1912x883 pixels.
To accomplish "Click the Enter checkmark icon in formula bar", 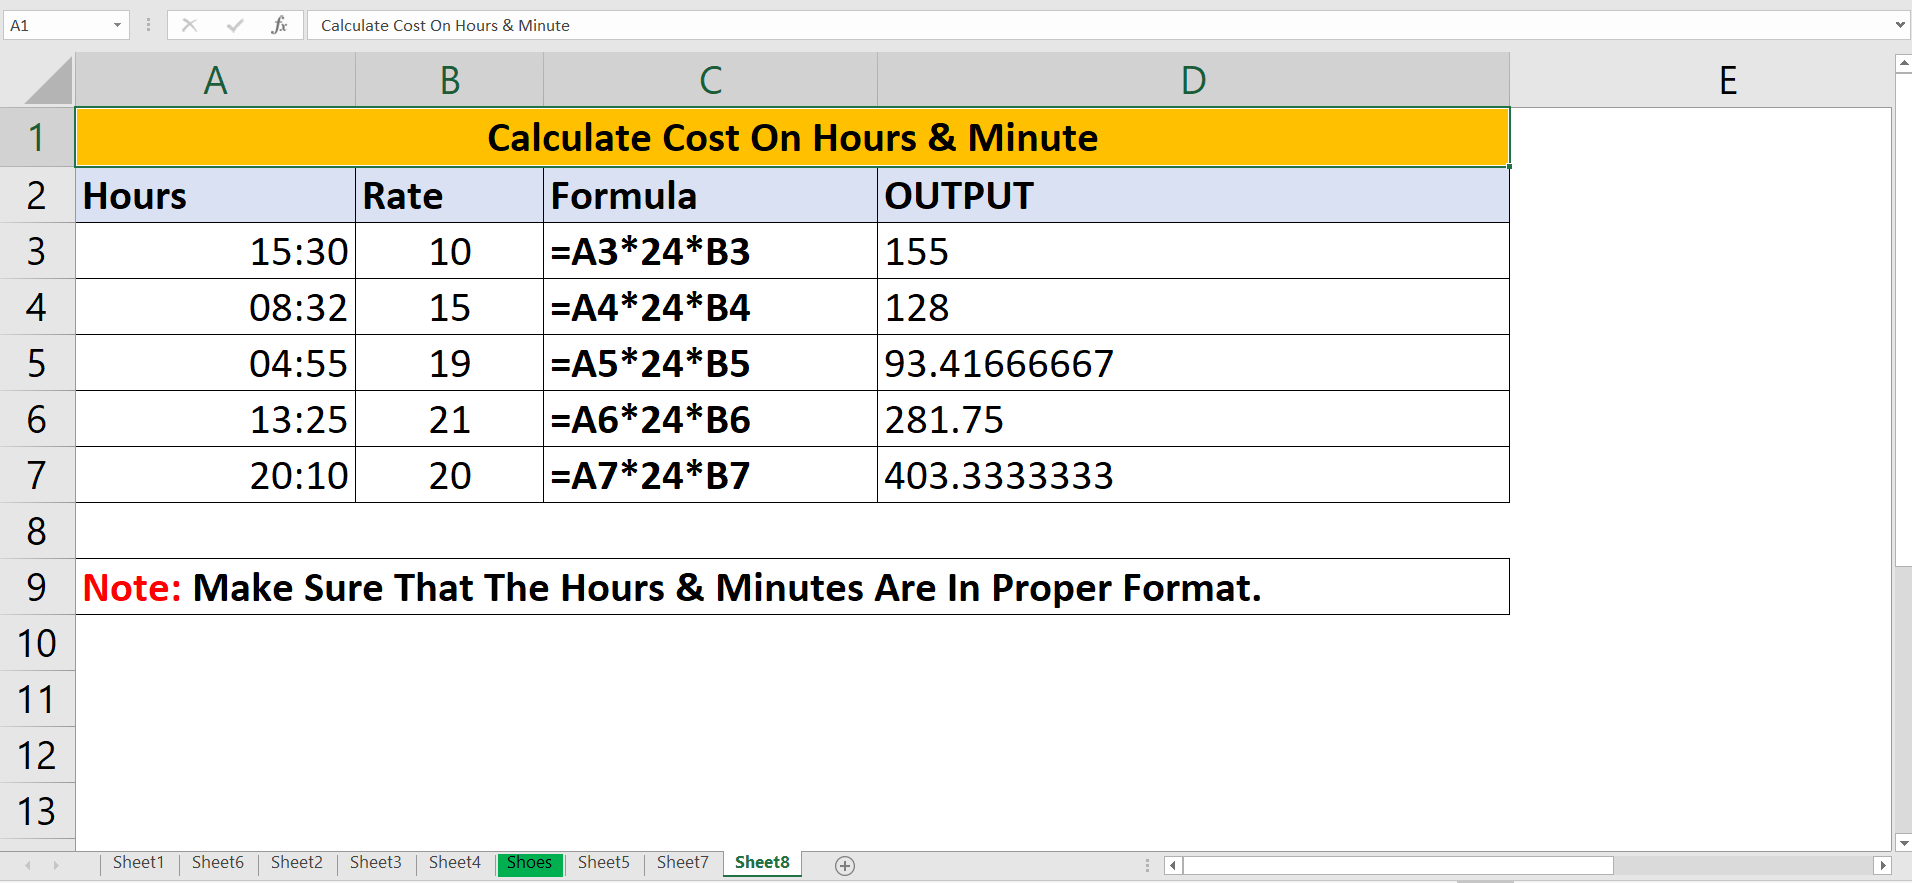I will [235, 25].
